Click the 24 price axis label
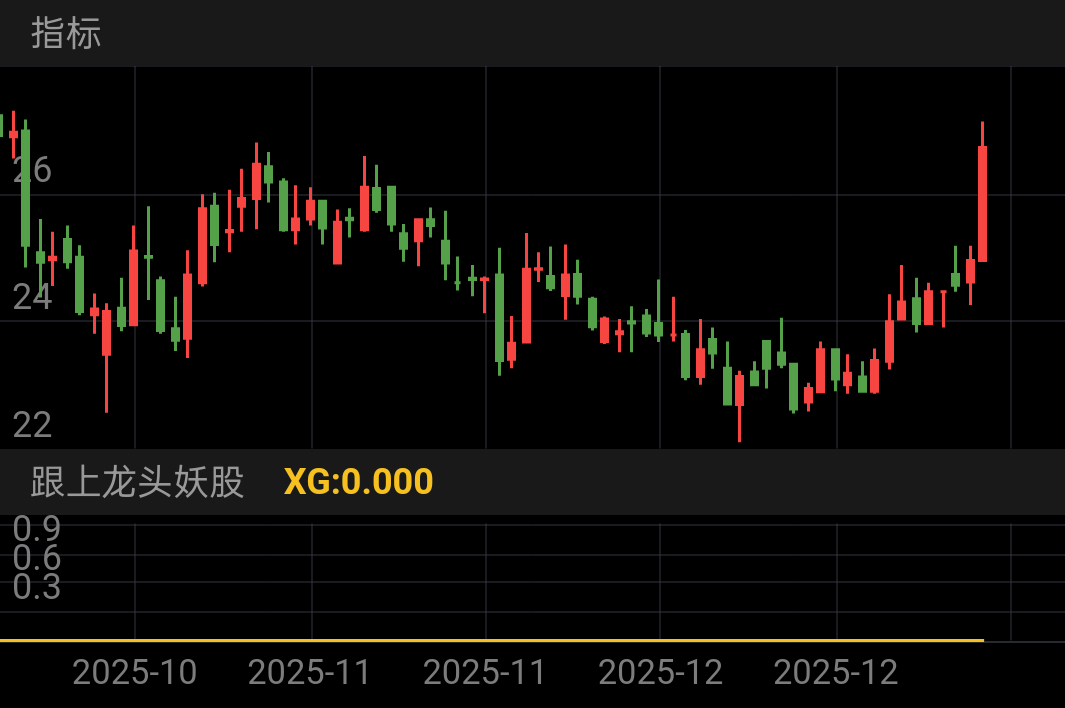The image size is (1065, 708). pyautogui.click(x=32, y=298)
